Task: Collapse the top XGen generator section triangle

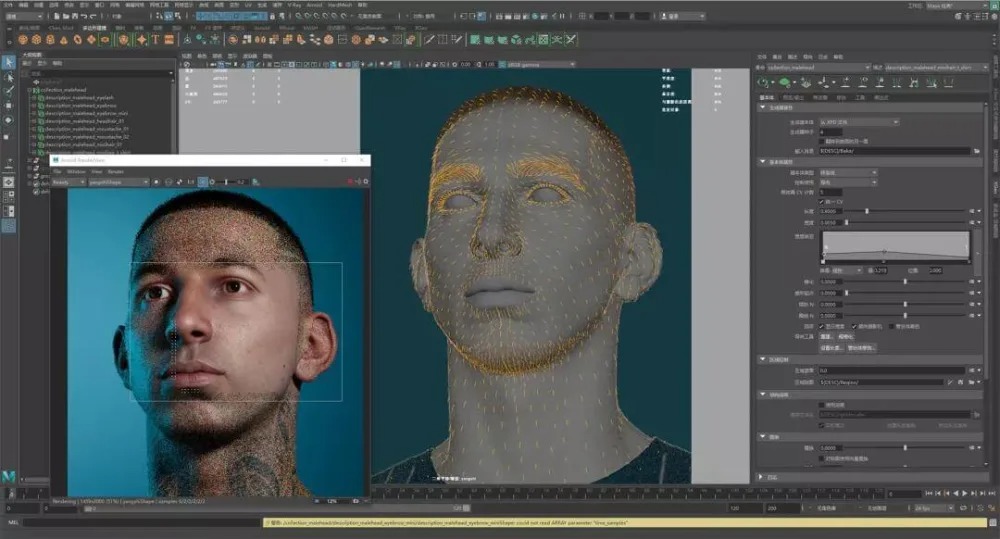Action: [762, 107]
